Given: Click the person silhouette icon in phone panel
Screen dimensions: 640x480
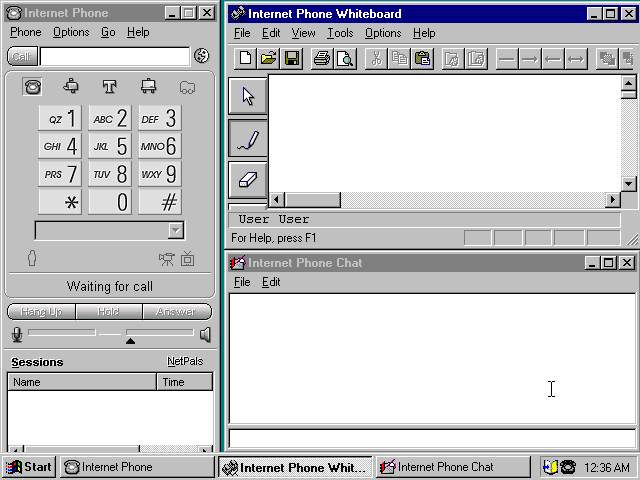Looking at the screenshot, I should [32, 258].
